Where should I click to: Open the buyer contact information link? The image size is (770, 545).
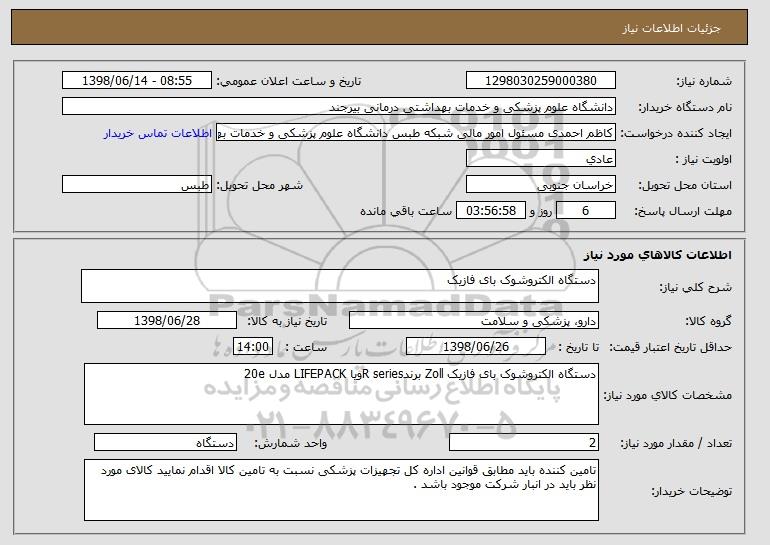click(x=158, y=134)
